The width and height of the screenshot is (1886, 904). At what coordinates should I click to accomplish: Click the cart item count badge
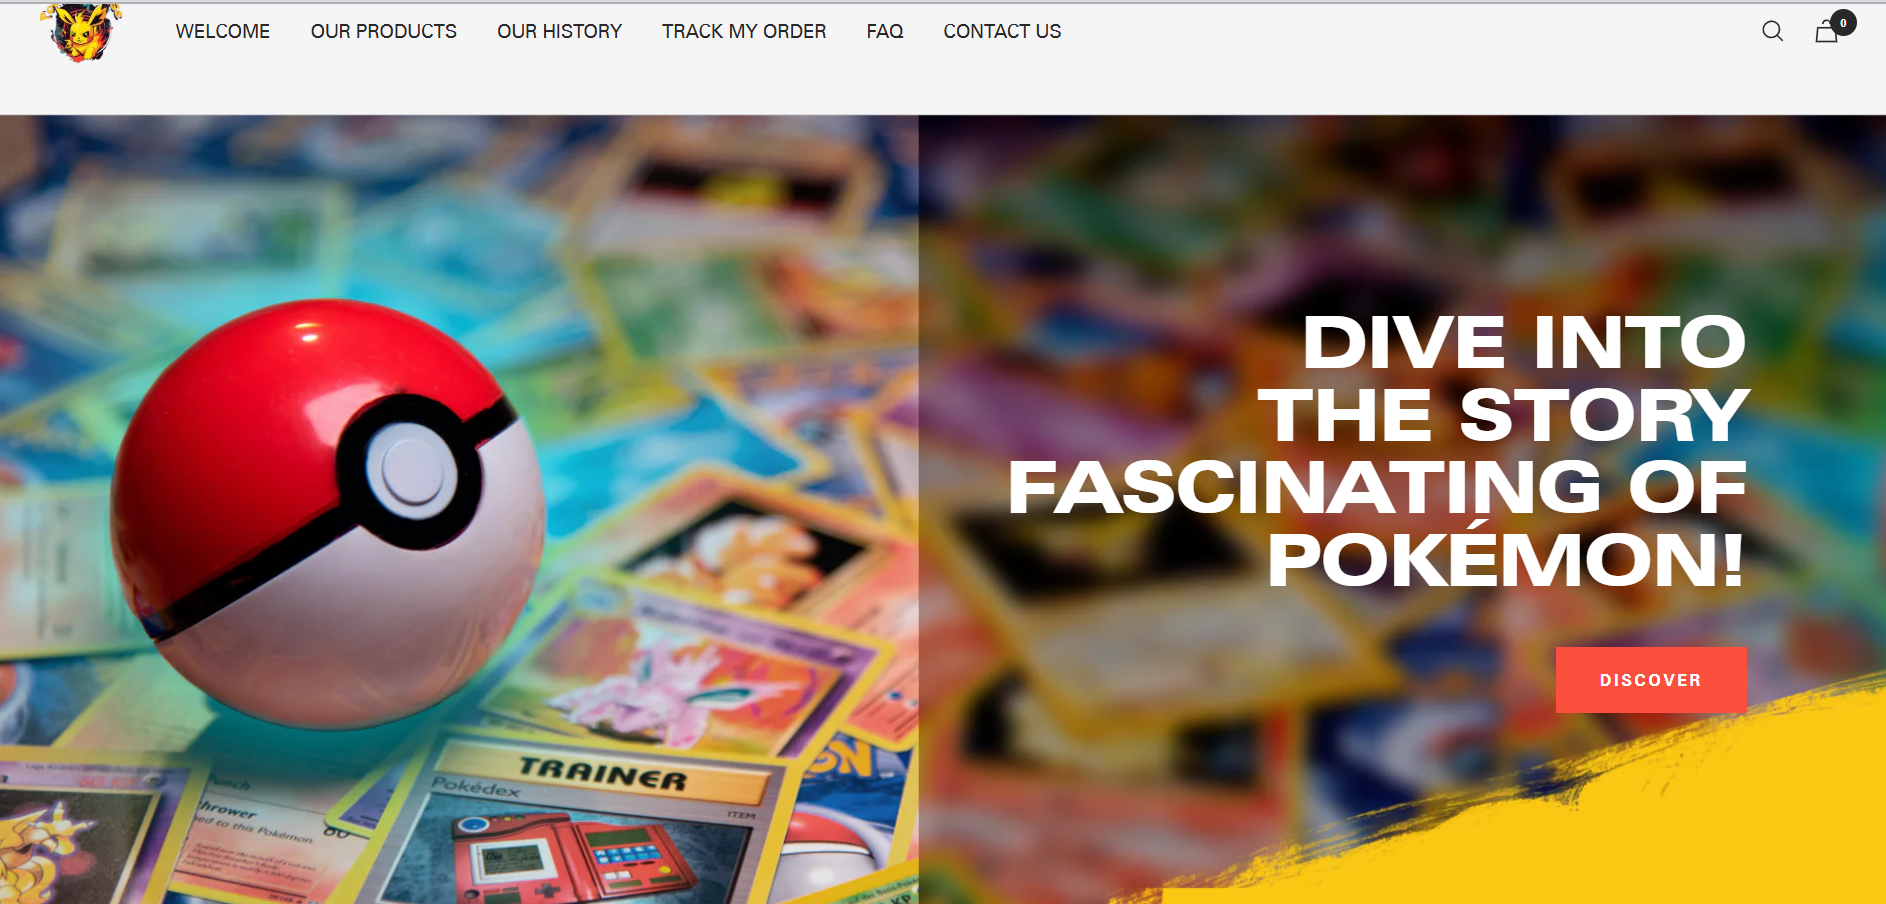click(x=1843, y=23)
